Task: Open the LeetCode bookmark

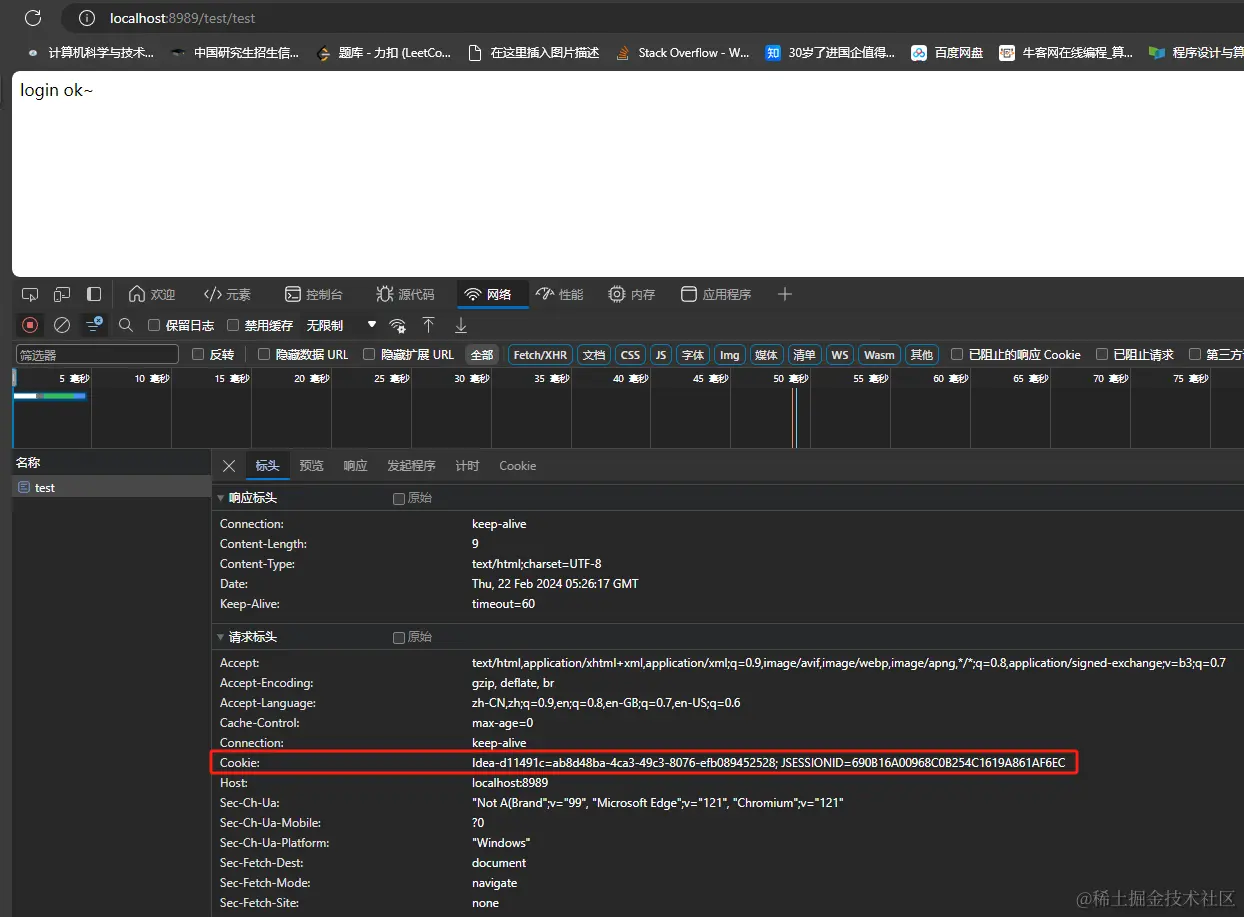Action: coord(383,53)
